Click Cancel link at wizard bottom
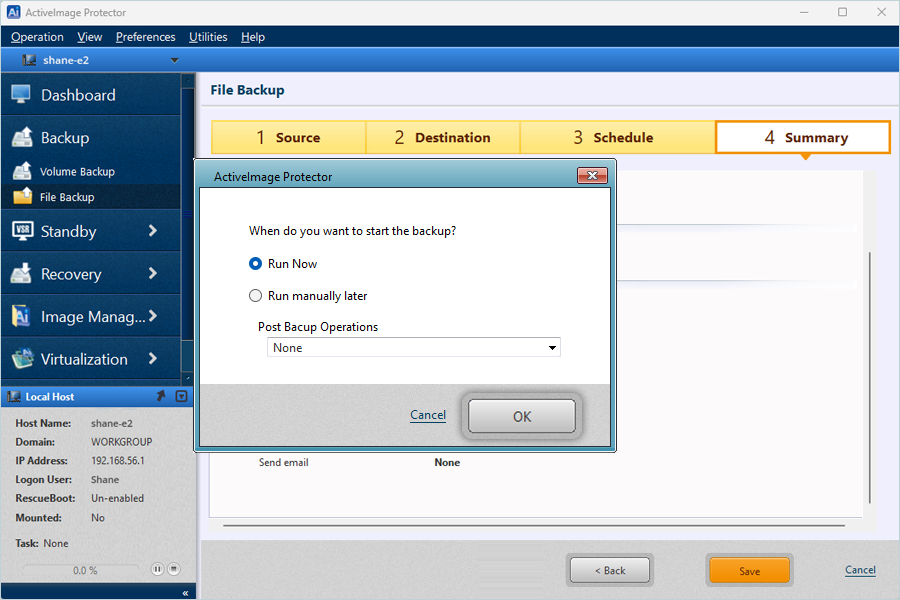 coord(860,570)
